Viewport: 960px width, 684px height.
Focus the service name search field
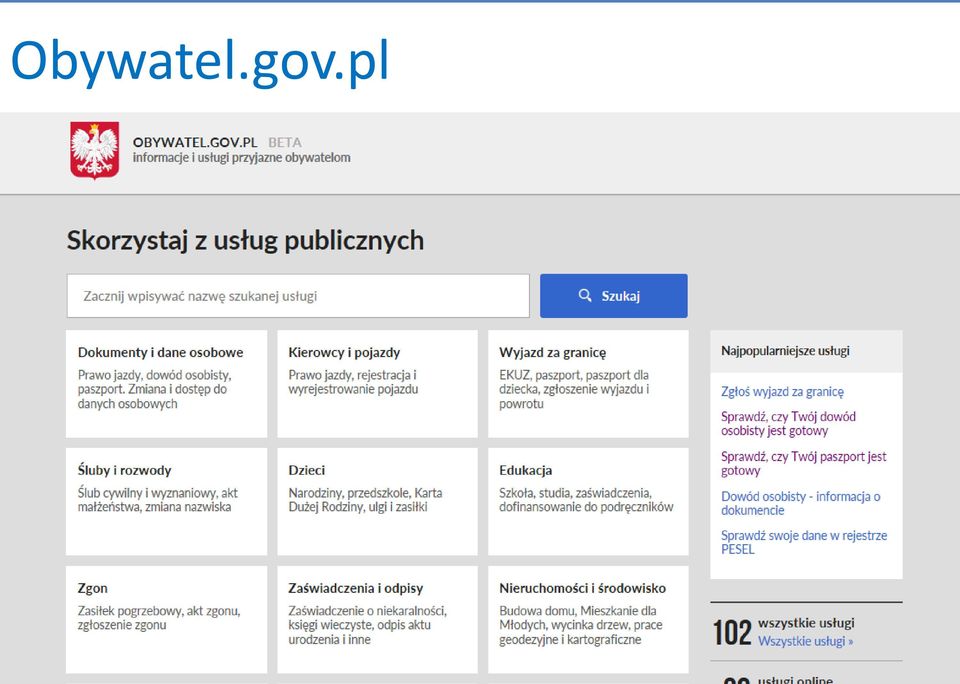pos(298,296)
